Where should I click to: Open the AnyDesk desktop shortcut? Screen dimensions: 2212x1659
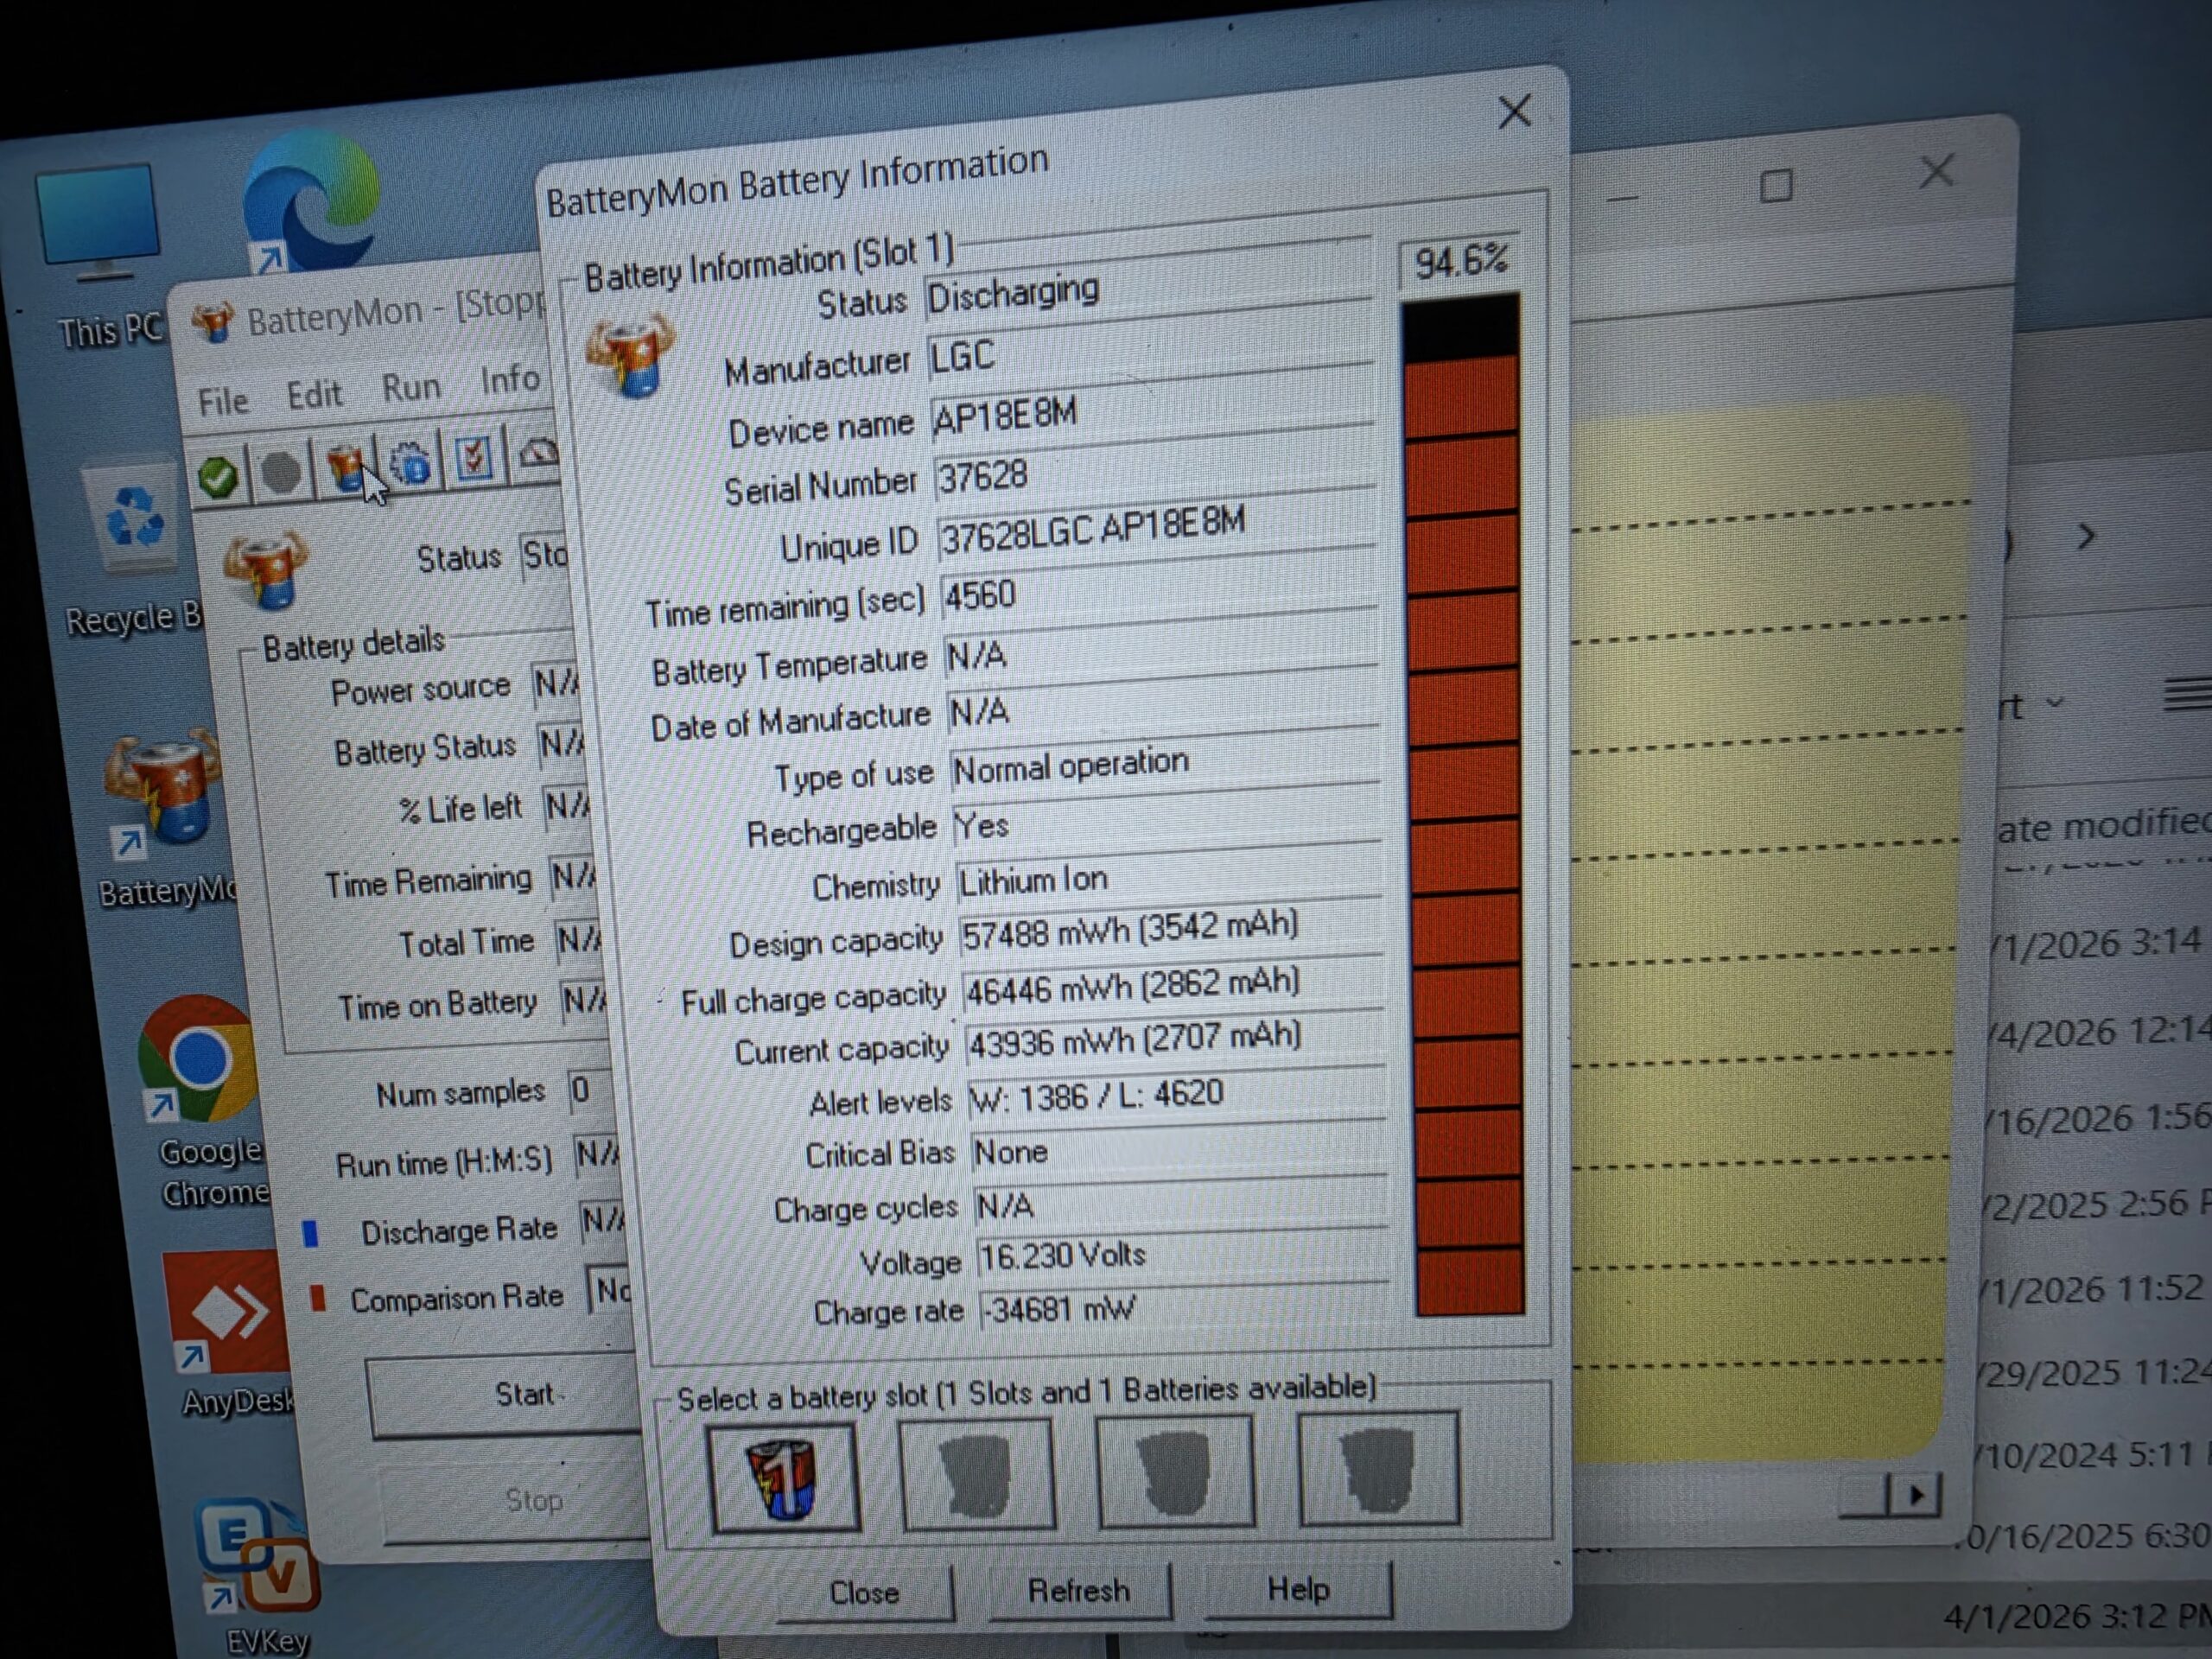point(230,1335)
